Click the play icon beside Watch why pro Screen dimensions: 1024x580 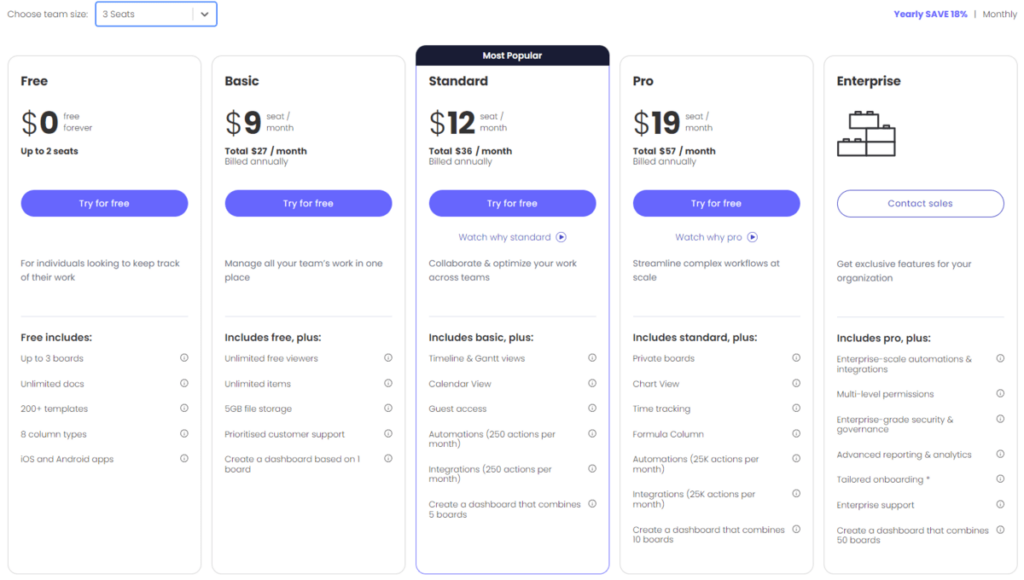pos(752,237)
